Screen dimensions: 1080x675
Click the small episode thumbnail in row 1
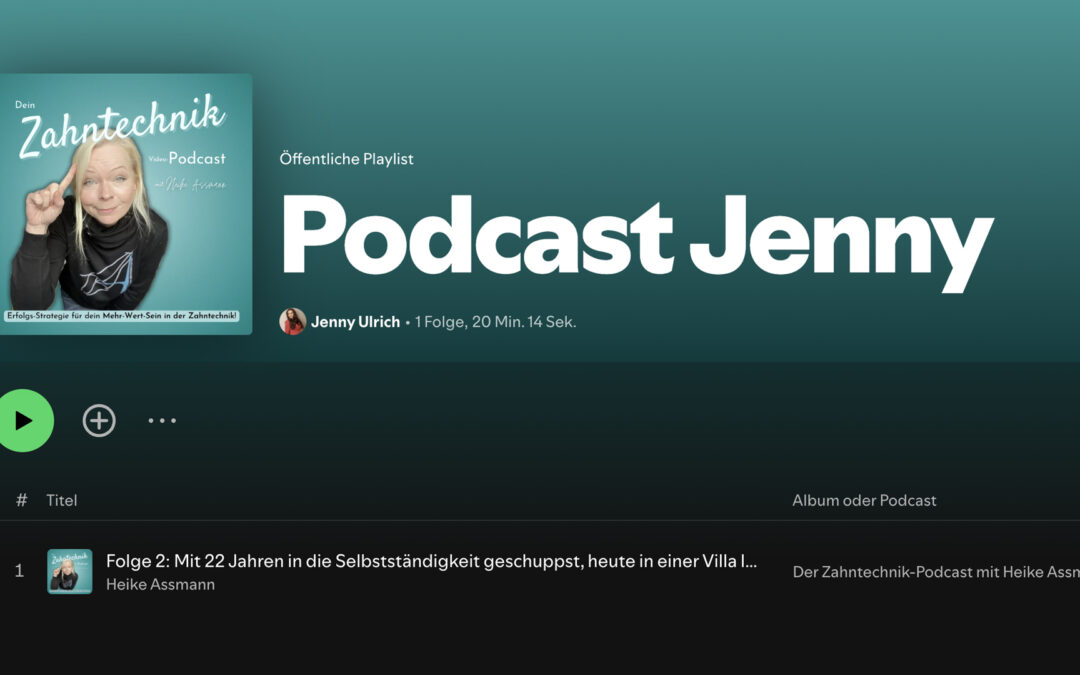click(70, 572)
